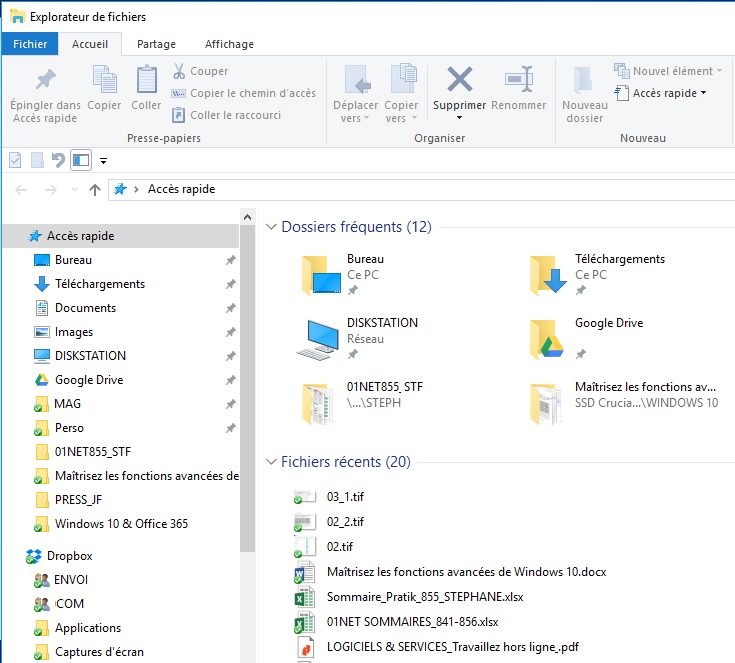Select the Google Drive folder icon in Dossiers fréquents

click(x=547, y=339)
